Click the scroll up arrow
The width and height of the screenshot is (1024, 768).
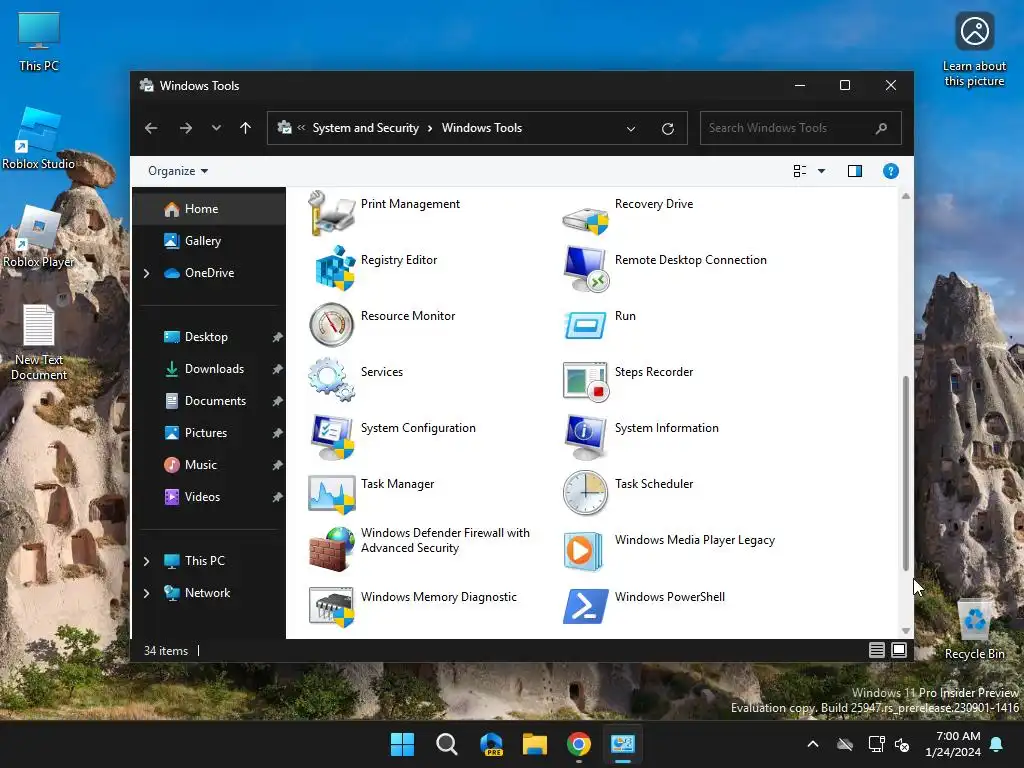[906, 196]
